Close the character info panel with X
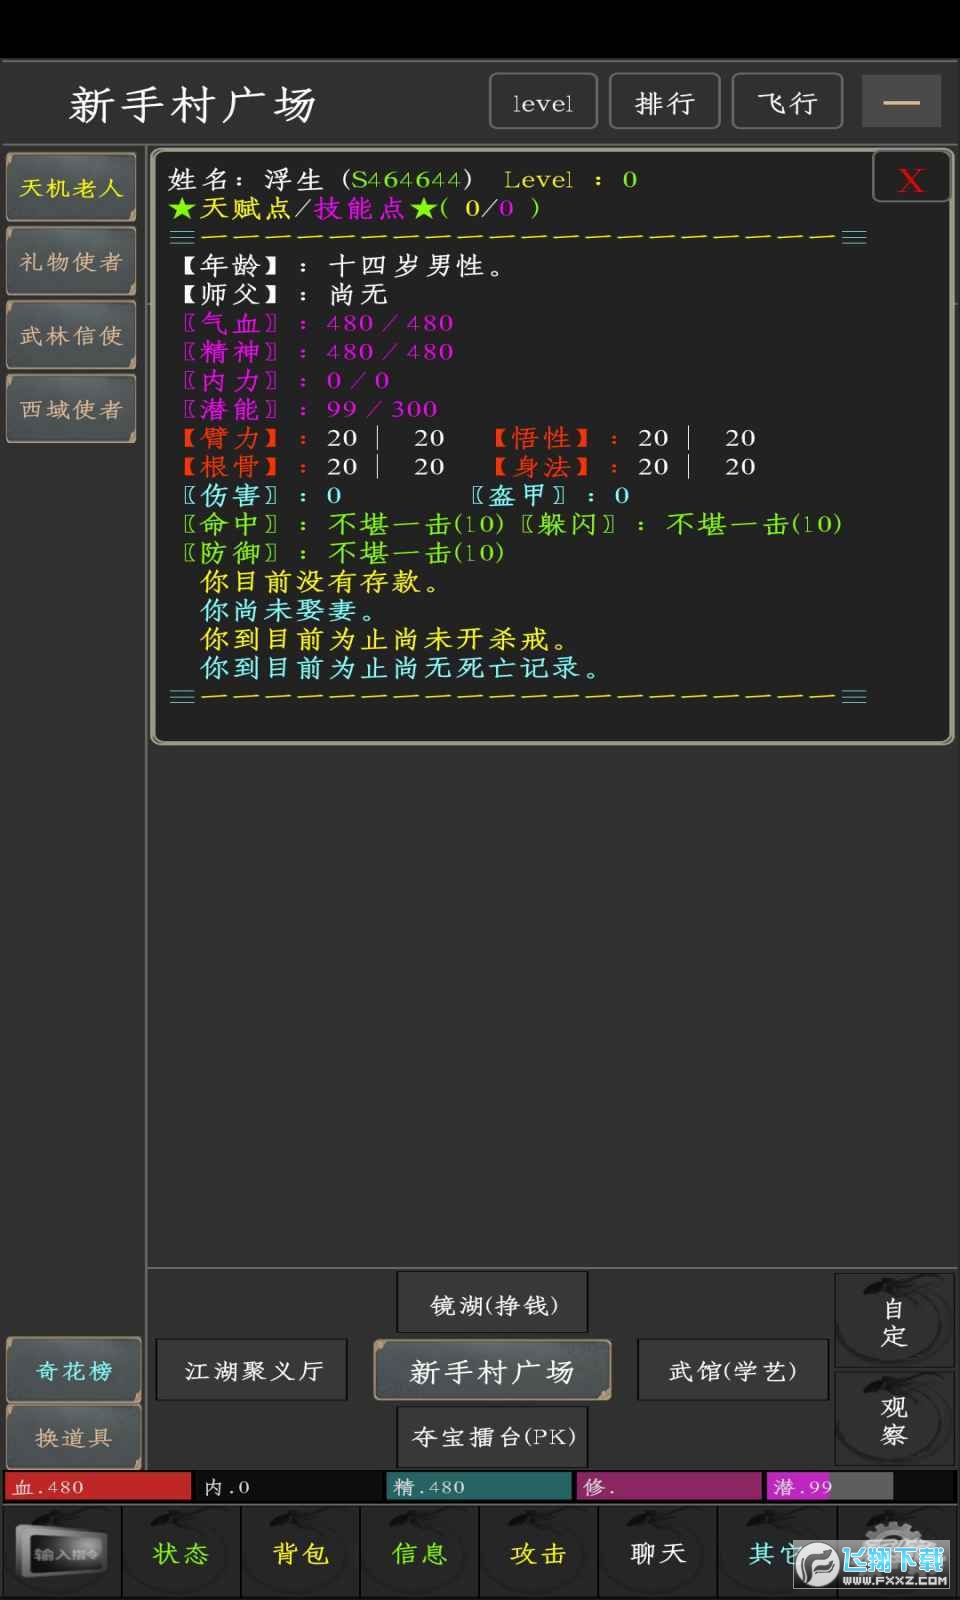960x1600 pixels. tap(910, 179)
